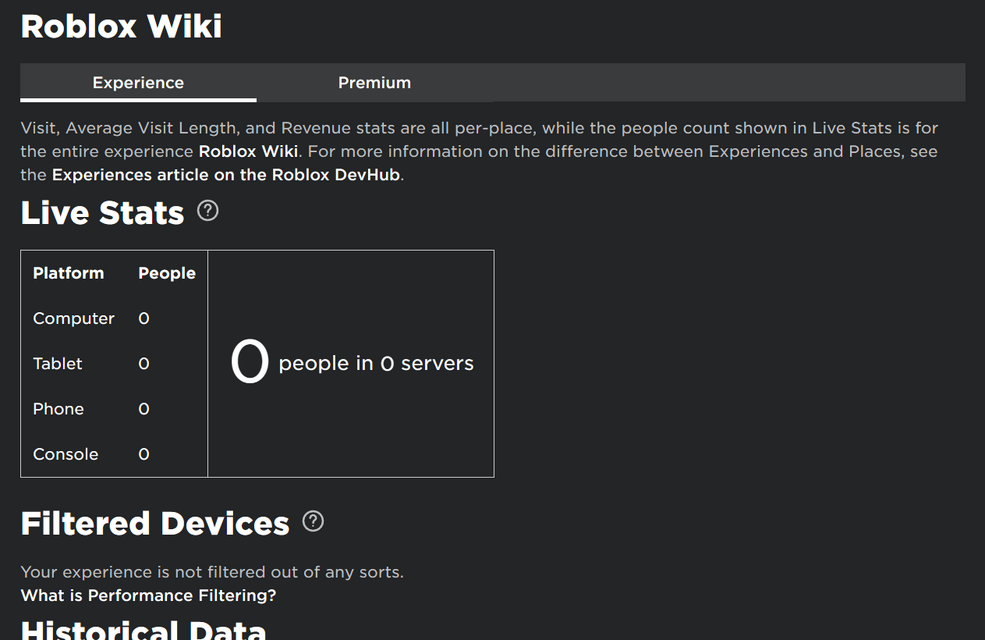Image resolution: width=985 pixels, height=640 pixels.
Task: Click the Platform column header
Action: point(68,273)
